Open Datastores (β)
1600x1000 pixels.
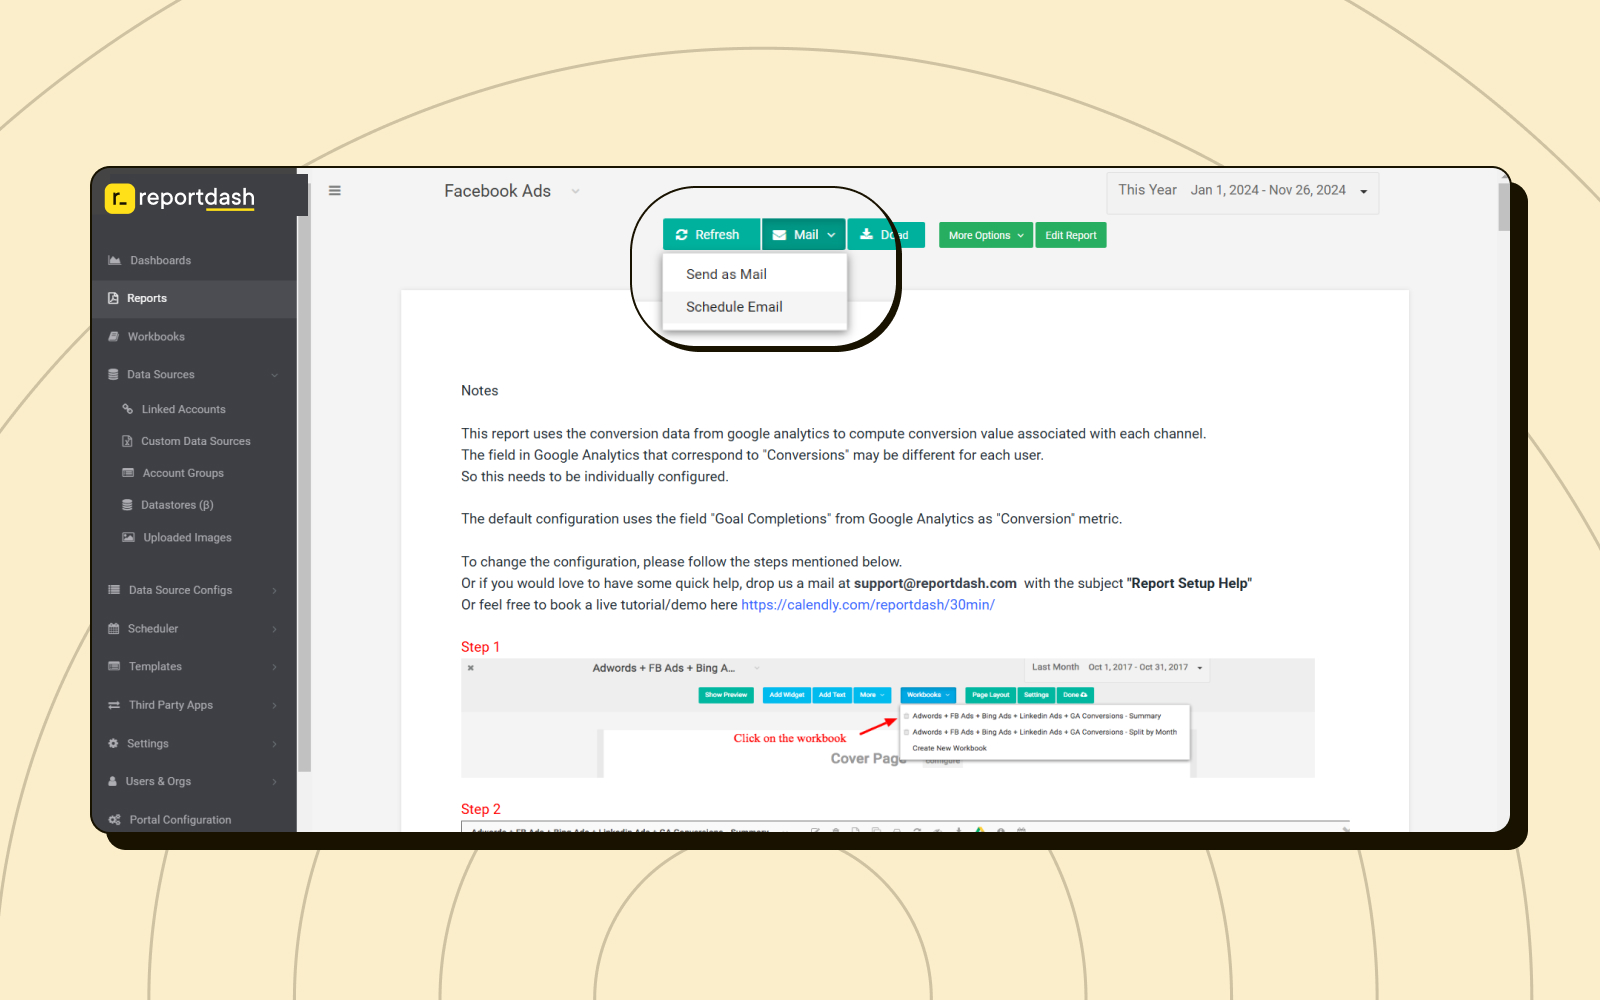(177, 505)
